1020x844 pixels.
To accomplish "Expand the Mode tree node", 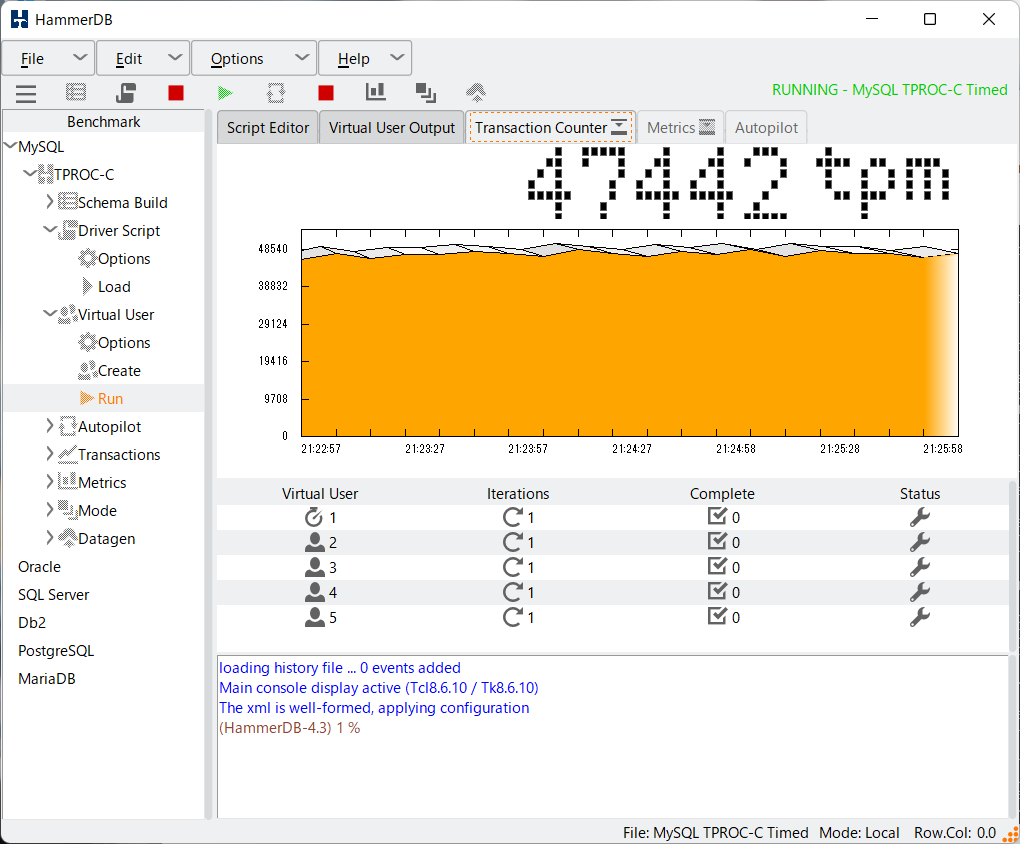I will click(50, 510).
